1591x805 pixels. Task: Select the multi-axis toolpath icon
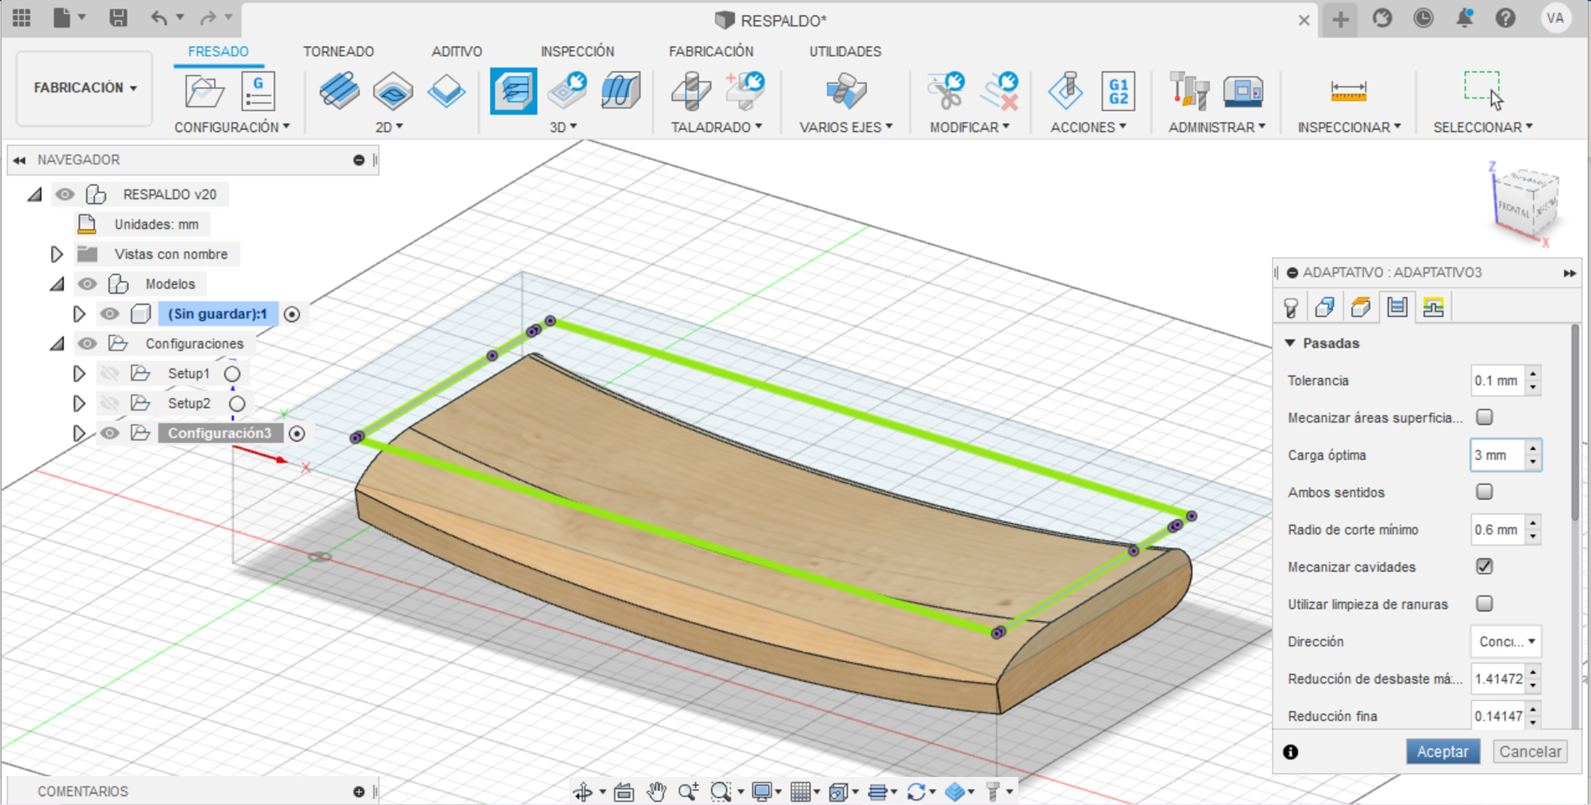(846, 91)
